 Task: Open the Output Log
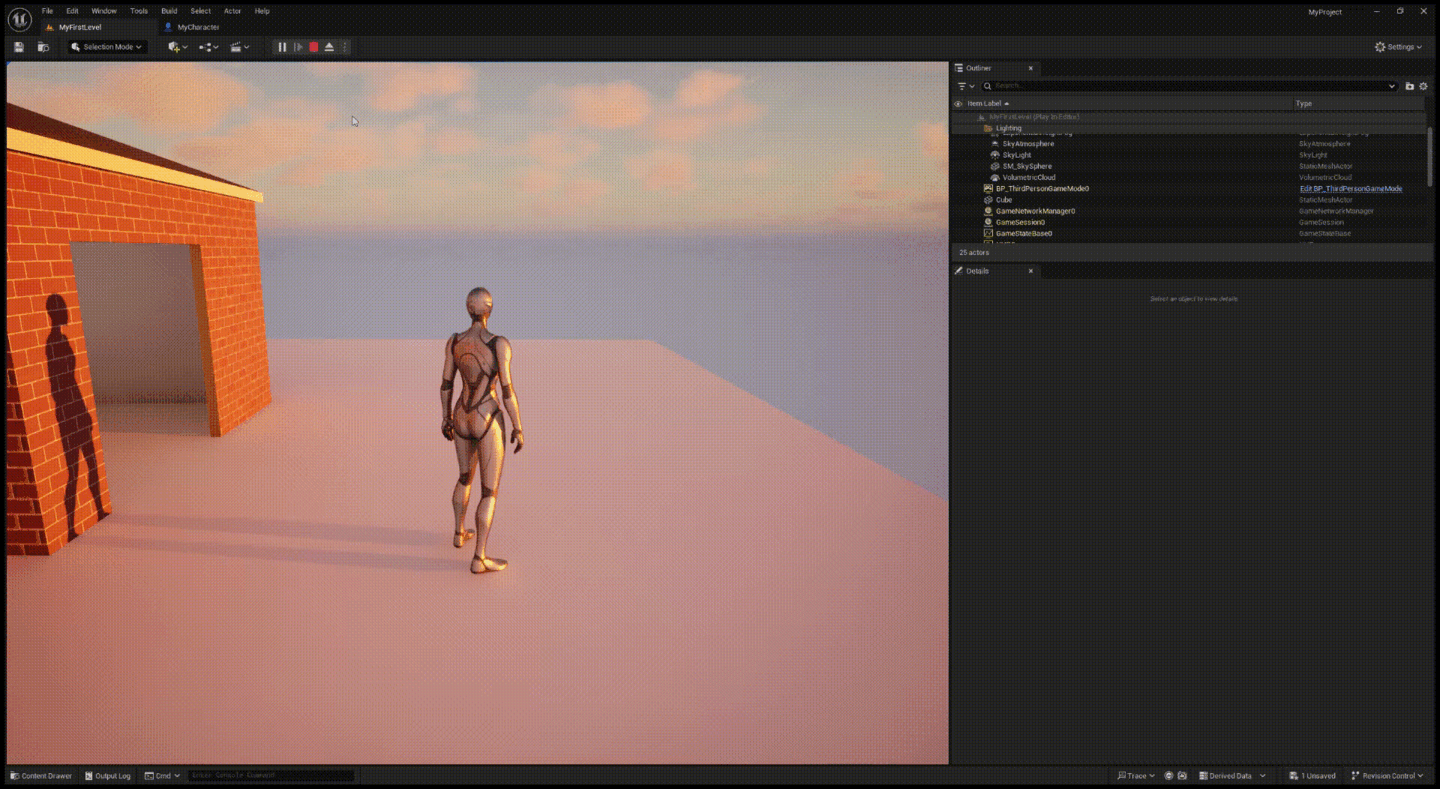[x=108, y=776]
